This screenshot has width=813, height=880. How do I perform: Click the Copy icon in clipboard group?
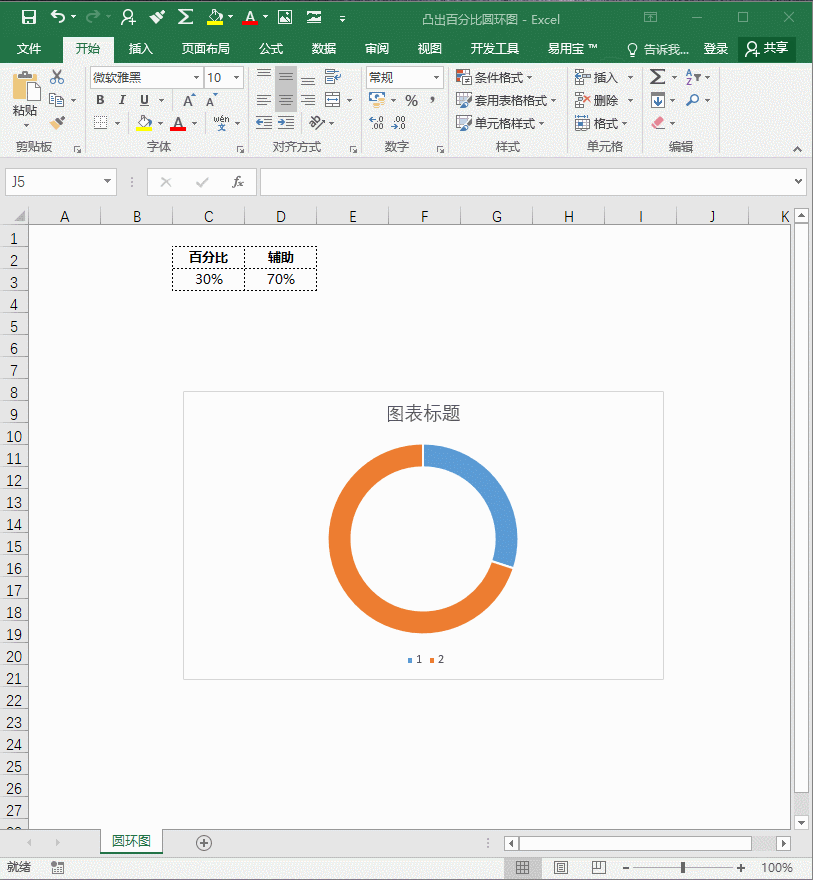click(x=57, y=100)
